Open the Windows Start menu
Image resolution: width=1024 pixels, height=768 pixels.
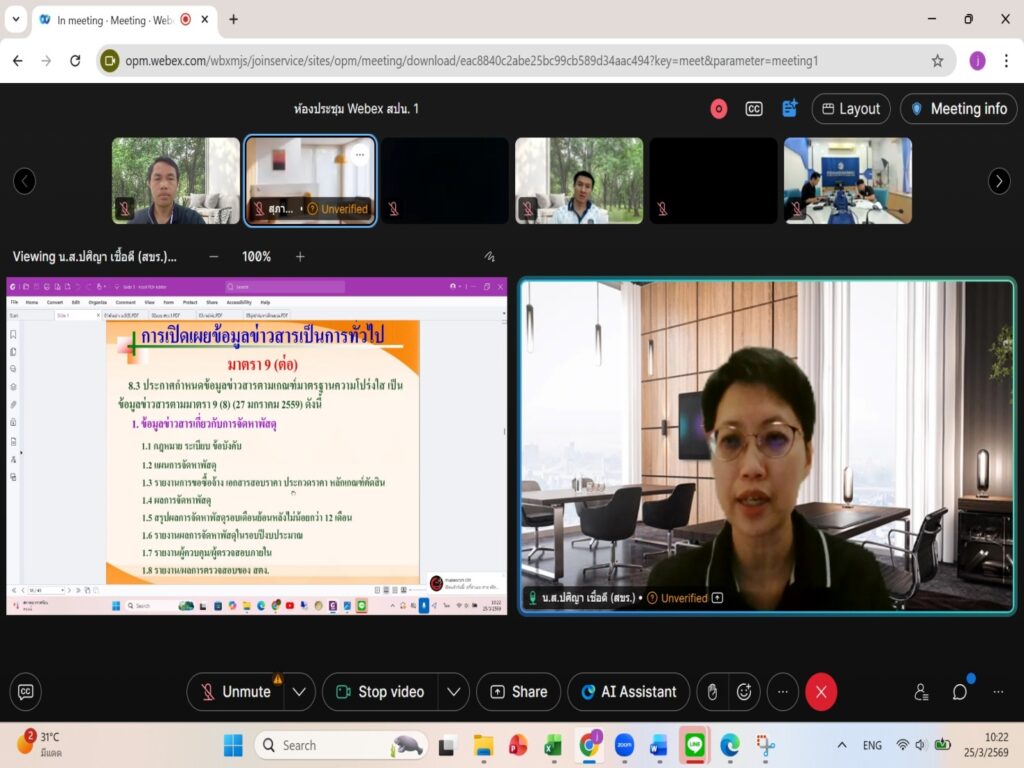point(233,745)
